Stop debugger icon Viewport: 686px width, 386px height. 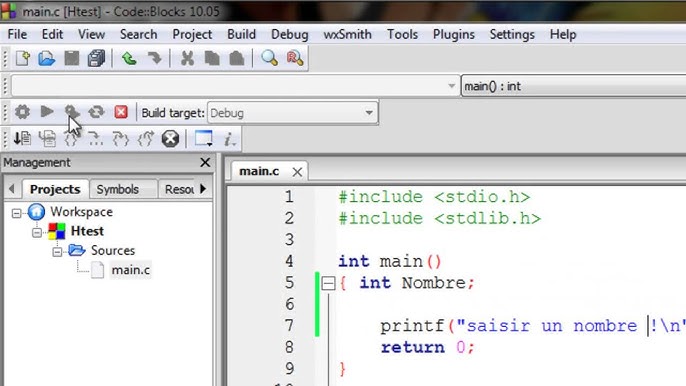coord(170,139)
